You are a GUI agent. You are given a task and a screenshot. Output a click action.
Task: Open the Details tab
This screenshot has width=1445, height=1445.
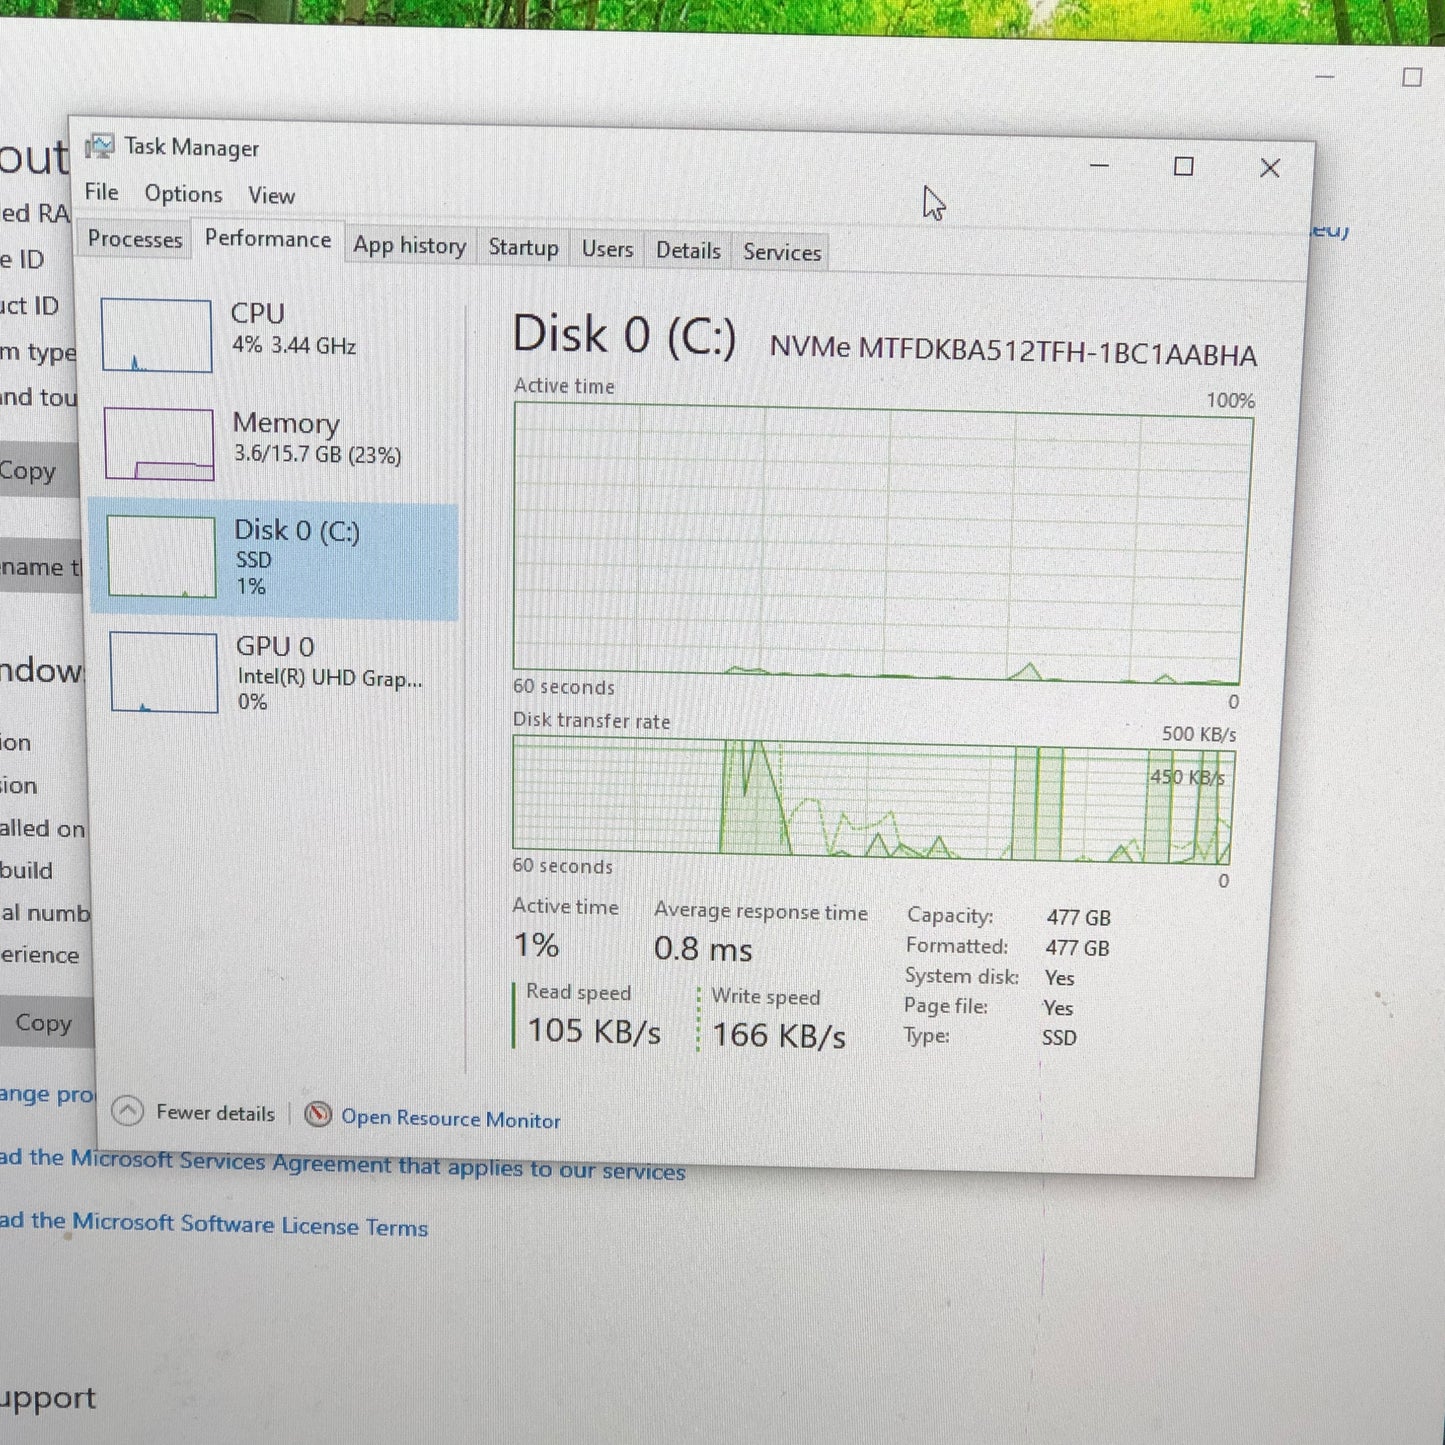click(688, 251)
